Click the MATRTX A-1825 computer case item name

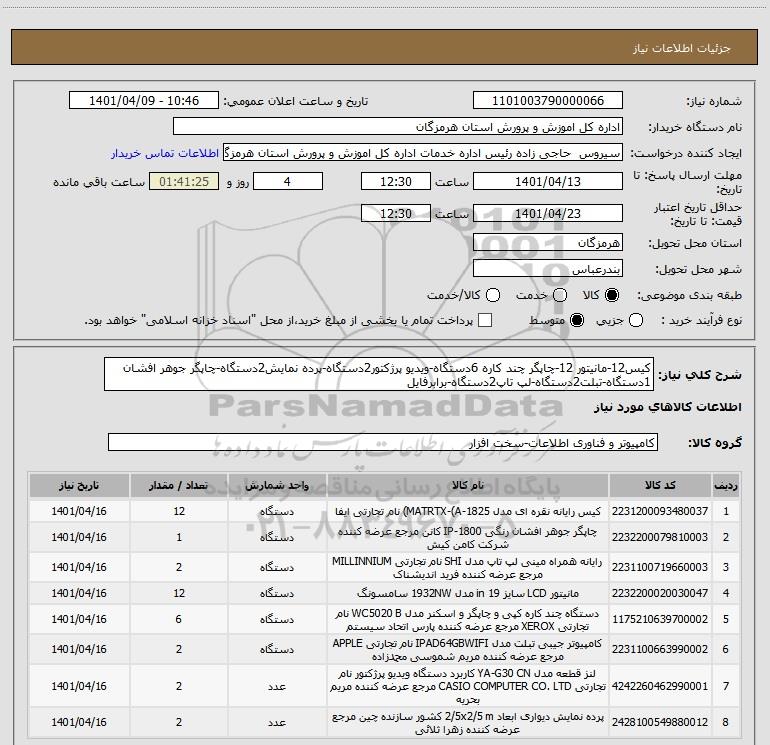click(468, 511)
